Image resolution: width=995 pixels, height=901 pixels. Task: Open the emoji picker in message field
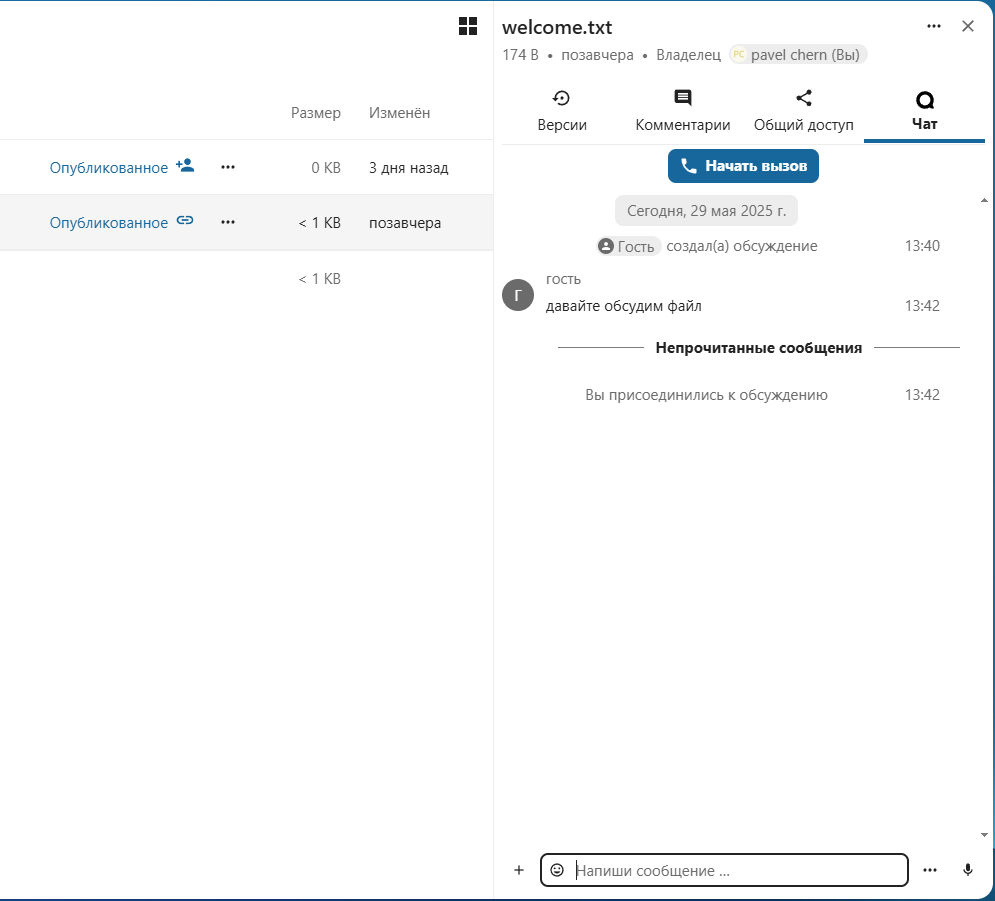click(557, 870)
